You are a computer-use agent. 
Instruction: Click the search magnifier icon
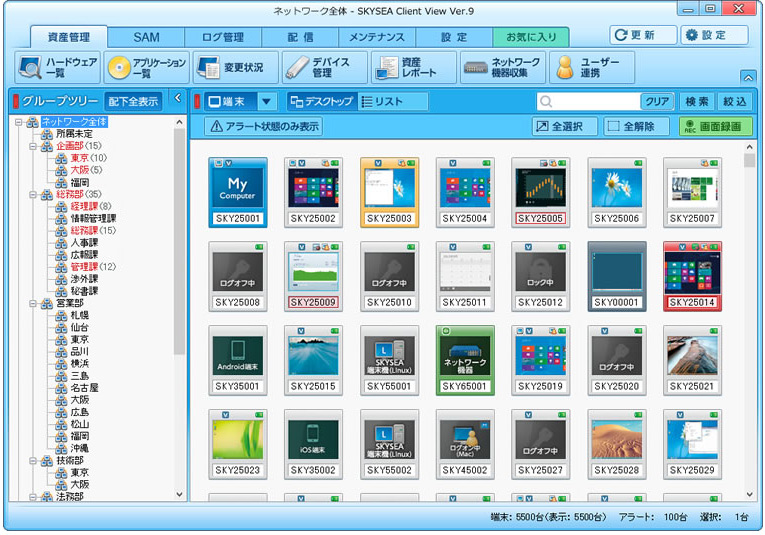coord(546,101)
